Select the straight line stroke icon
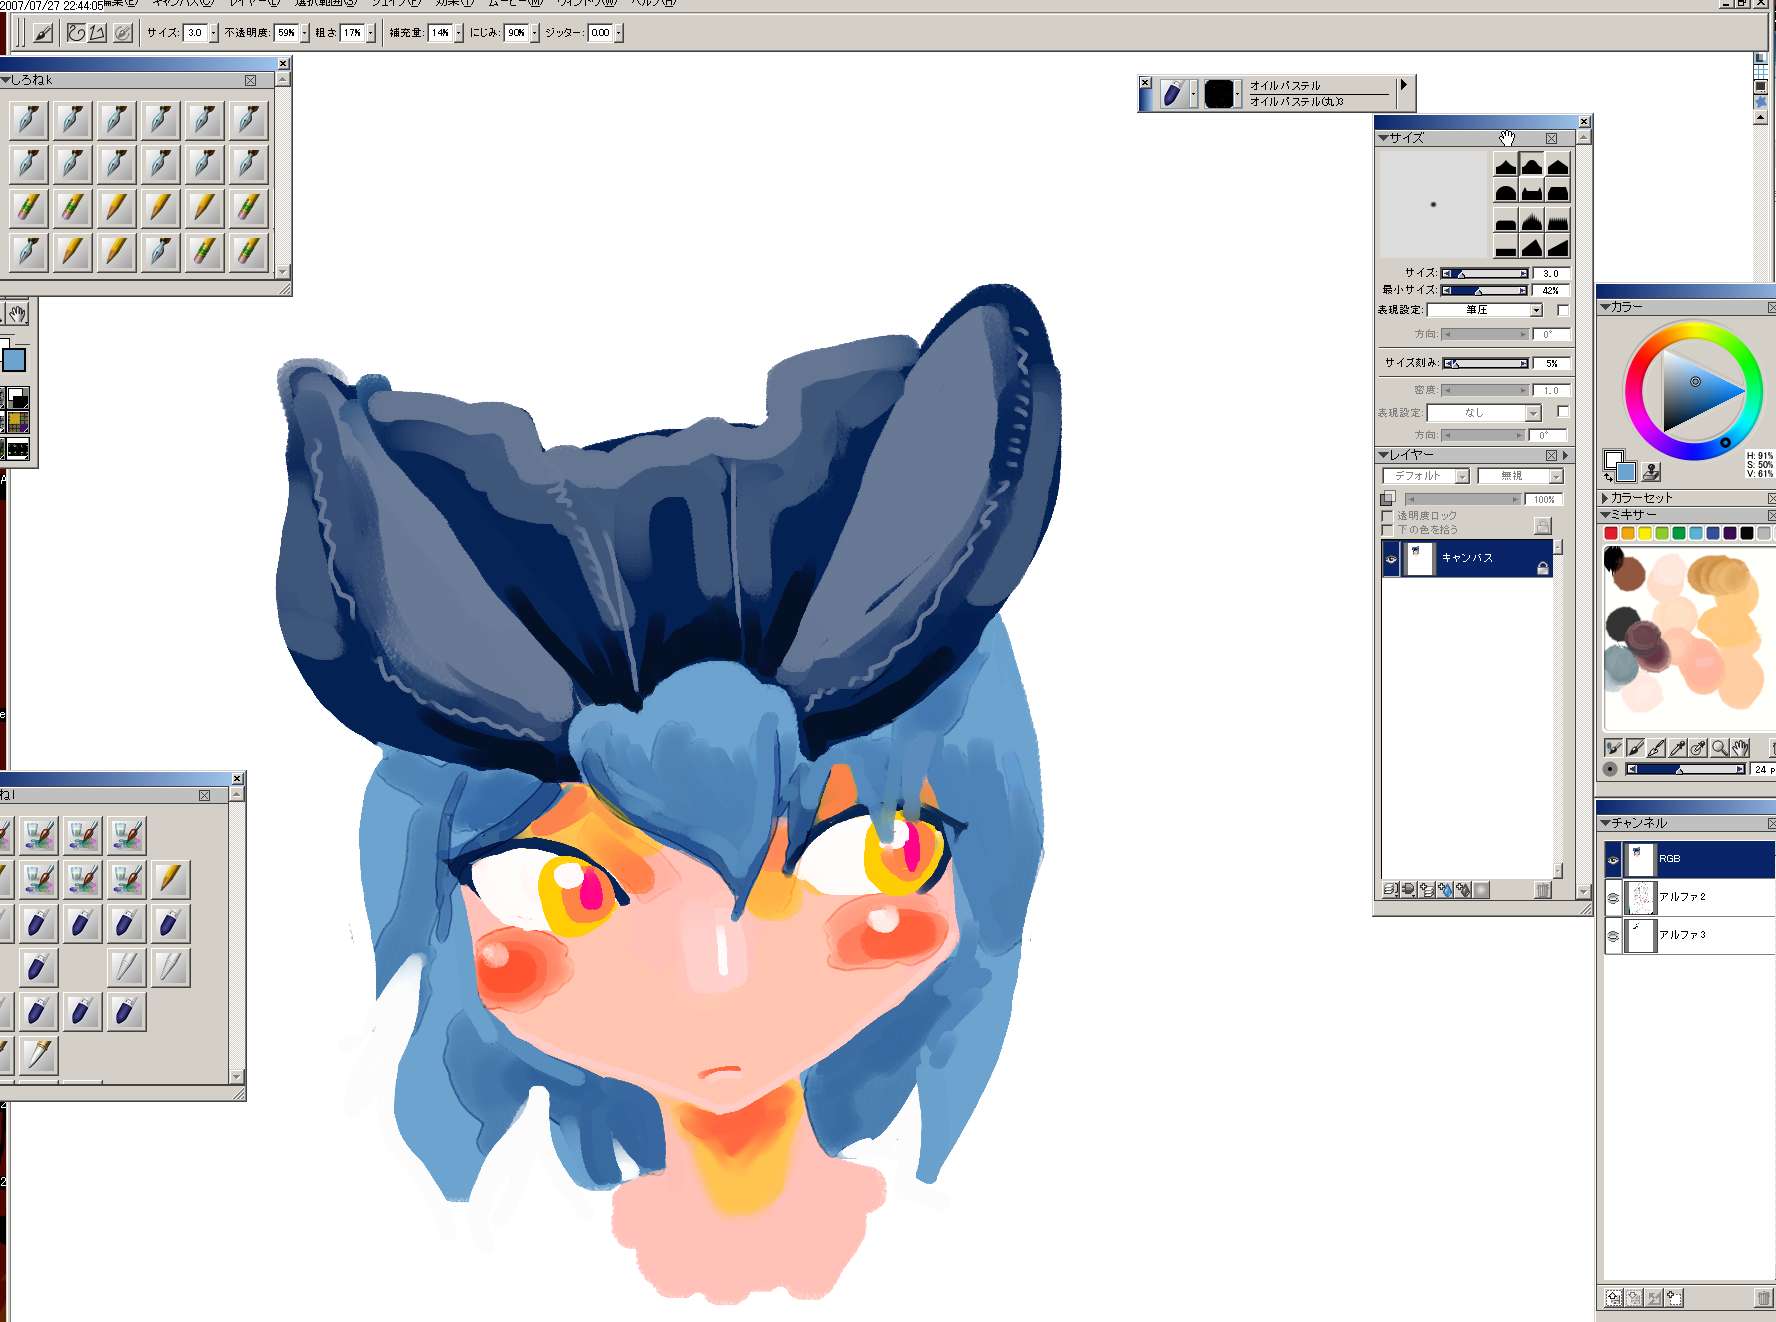This screenshot has width=1776, height=1322. pos(98,33)
